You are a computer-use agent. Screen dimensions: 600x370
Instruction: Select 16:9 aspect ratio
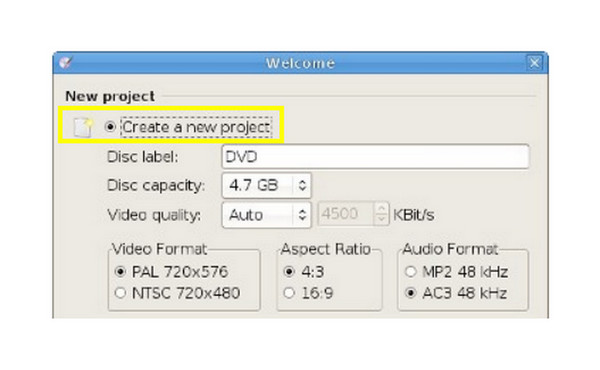(289, 293)
